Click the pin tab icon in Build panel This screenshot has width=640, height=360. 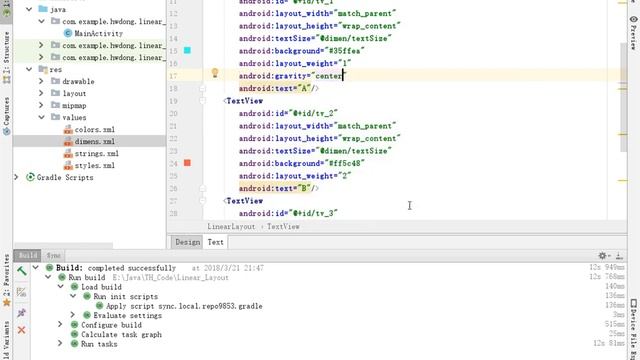[22, 313]
